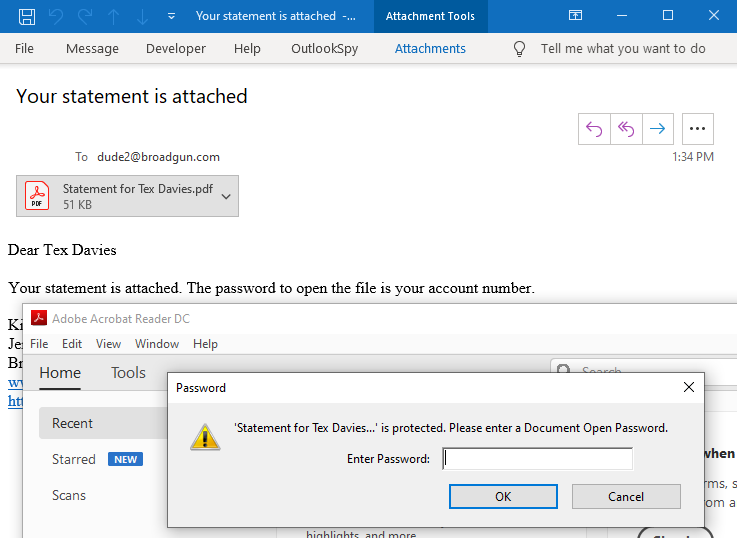Open the Help tab in Outlook ribbon
Screen dimensions: 737x538
click(x=247, y=48)
